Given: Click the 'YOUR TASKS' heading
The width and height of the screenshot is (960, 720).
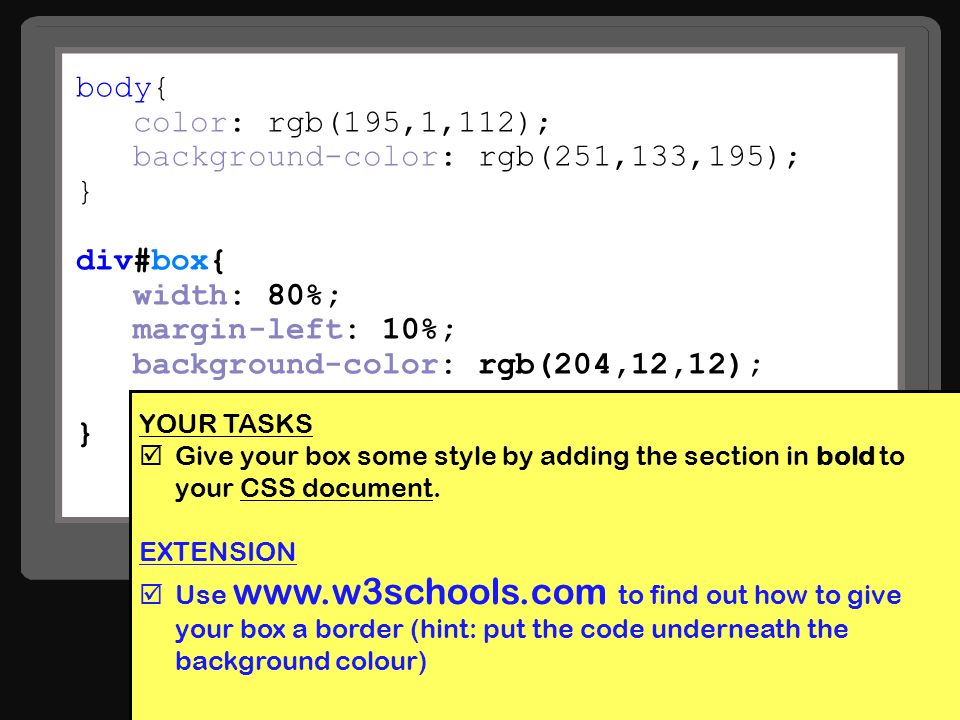Looking at the screenshot, I should point(226,424).
